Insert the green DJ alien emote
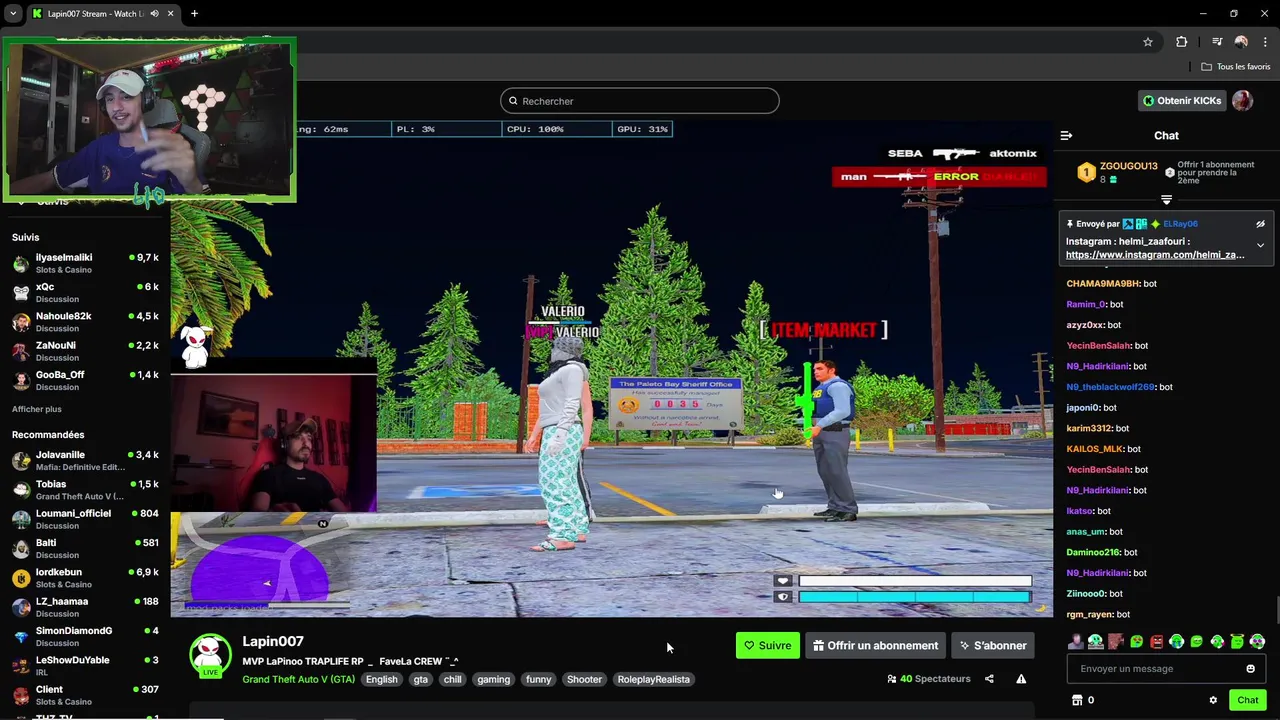Screen dimensions: 1280x720 click(x=1096, y=641)
